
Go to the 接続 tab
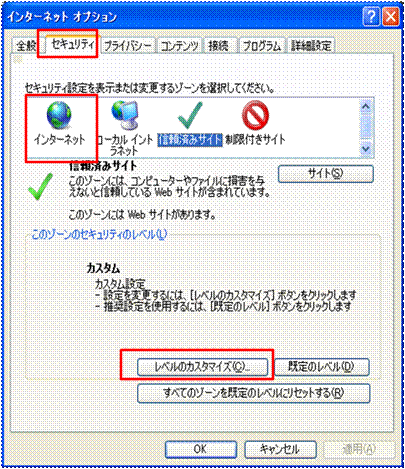pos(221,46)
